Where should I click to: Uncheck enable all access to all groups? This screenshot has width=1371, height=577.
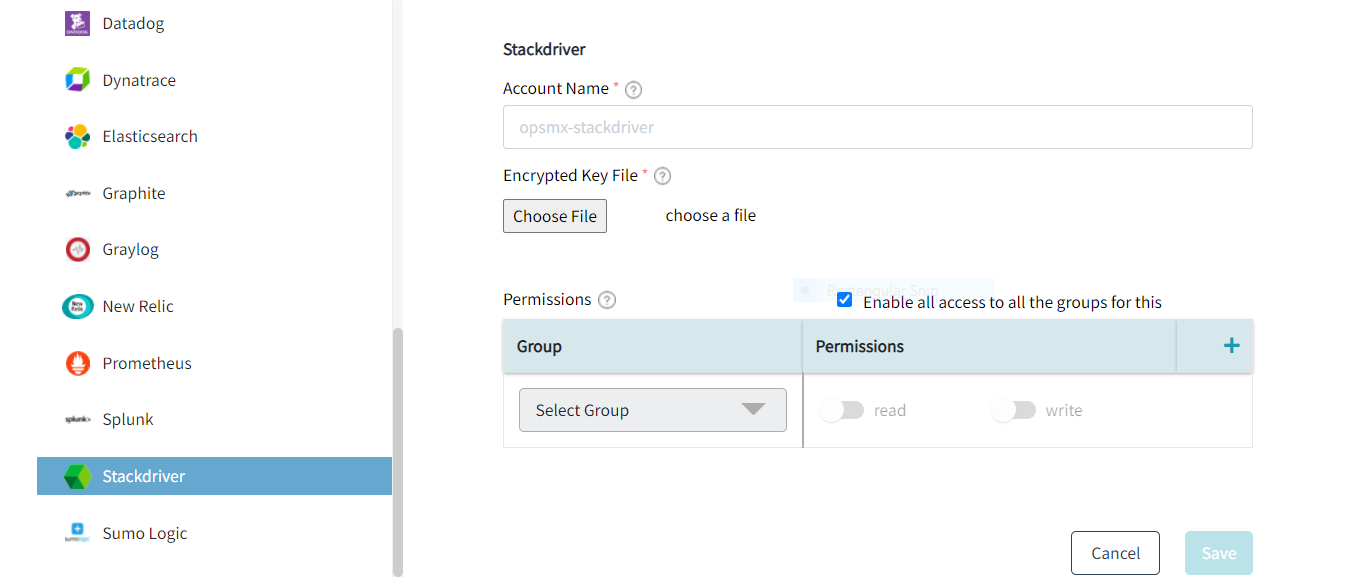844,299
